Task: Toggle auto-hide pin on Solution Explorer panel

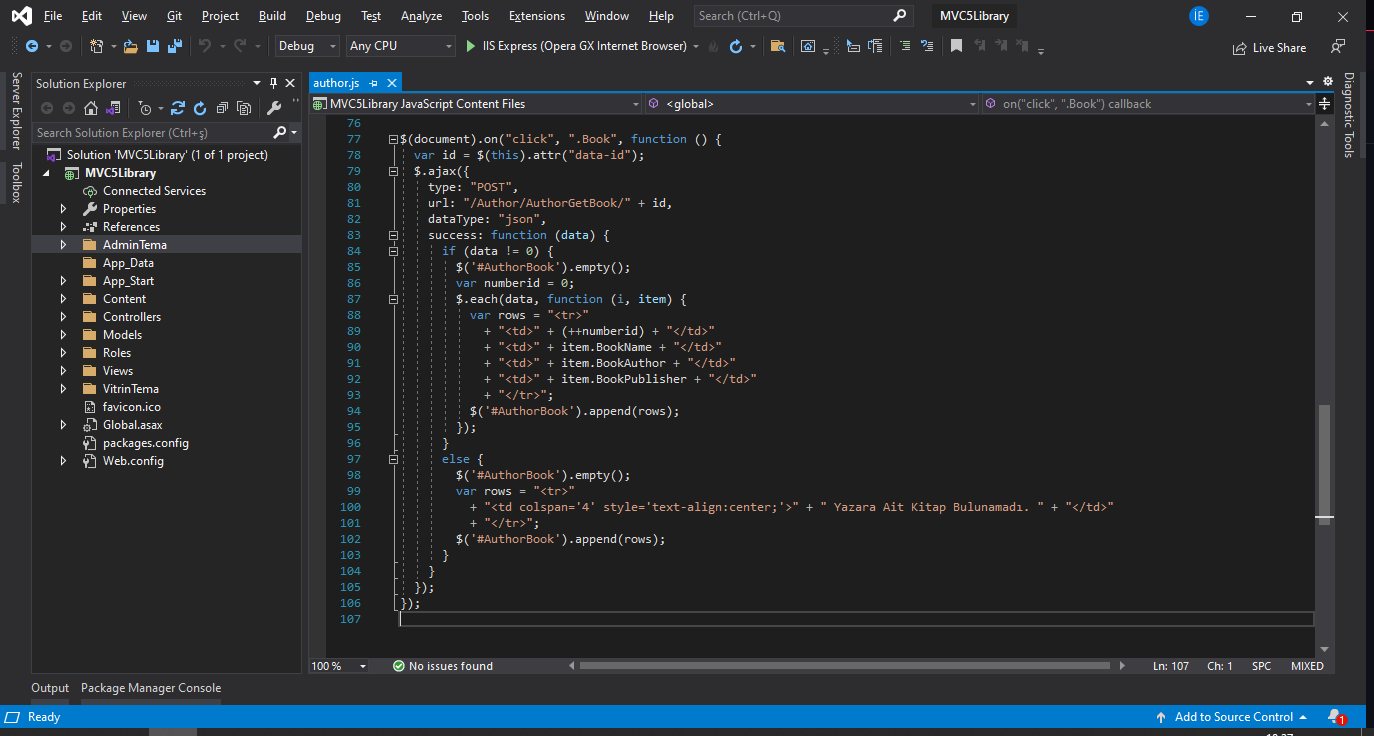Action: tap(272, 83)
